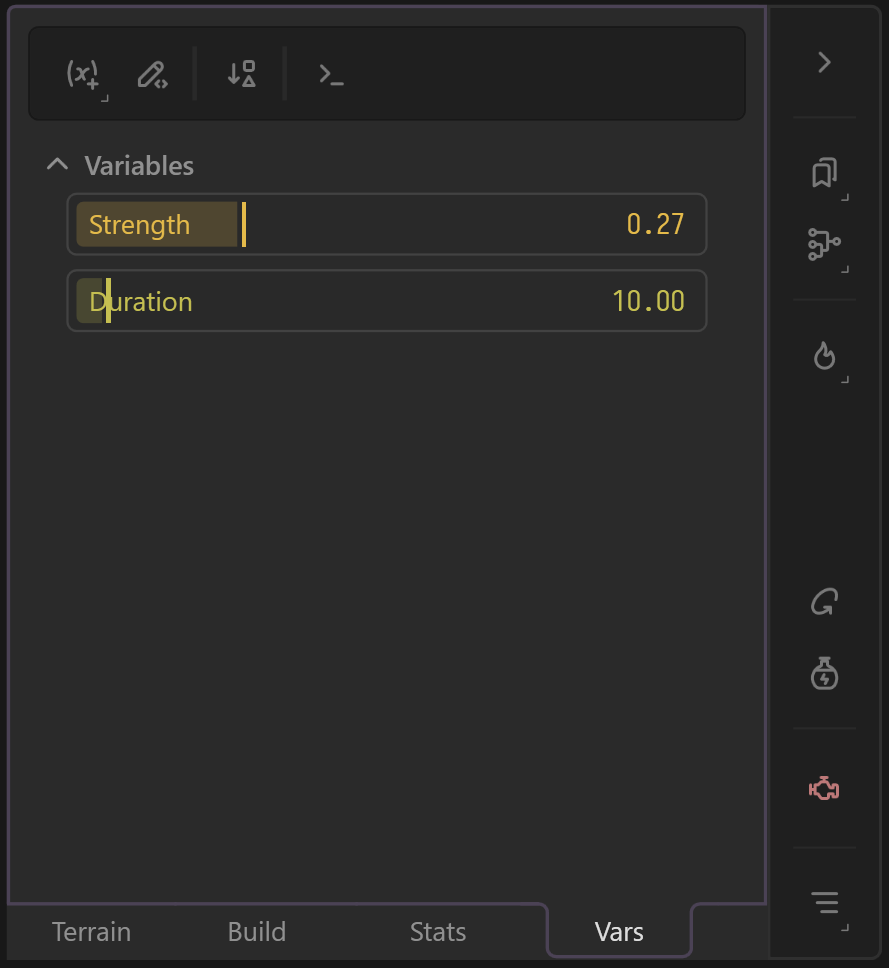Click the refresh arrow icon
This screenshot has height=968, width=889.
(824, 602)
